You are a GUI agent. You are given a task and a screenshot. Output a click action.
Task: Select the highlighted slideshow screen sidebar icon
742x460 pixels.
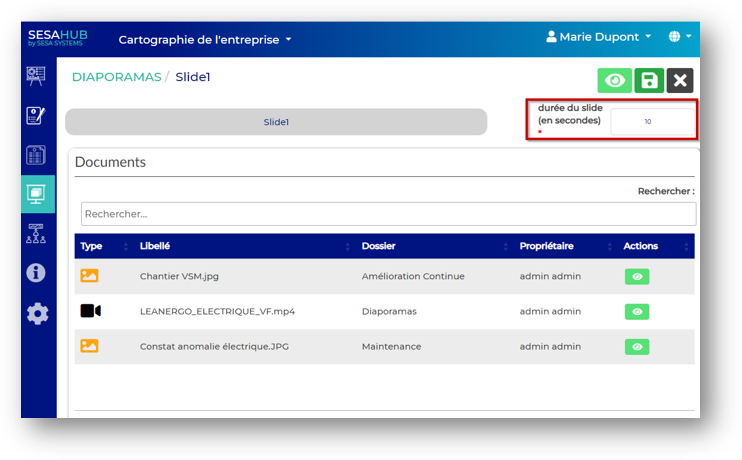pos(37,194)
